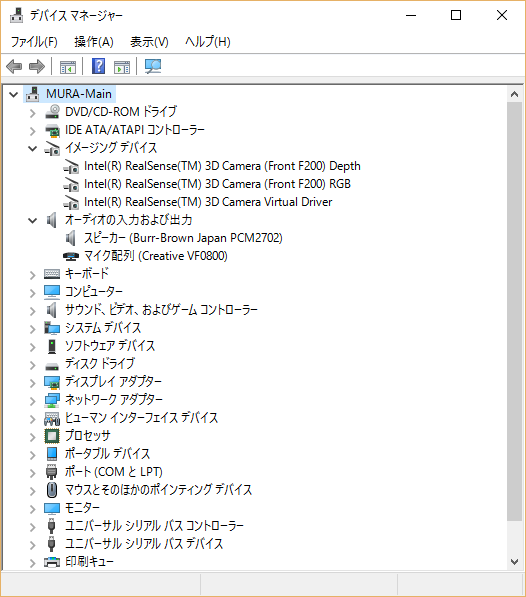526x597 pixels.
Task: Open the 操作(A) menu
Action: 94,42
